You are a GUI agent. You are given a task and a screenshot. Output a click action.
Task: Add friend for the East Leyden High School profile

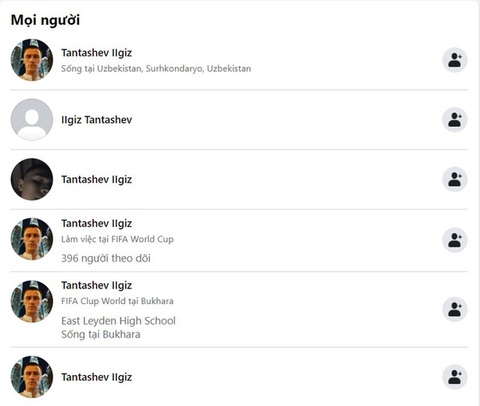[455, 309]
